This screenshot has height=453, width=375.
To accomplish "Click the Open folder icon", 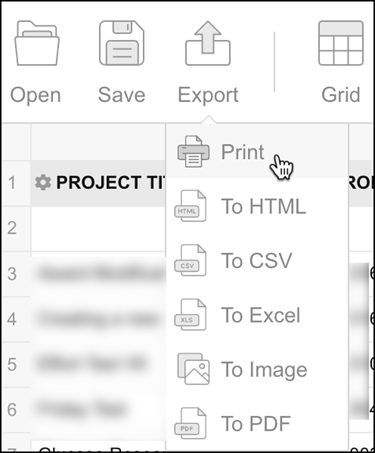I will click(37, 43).
